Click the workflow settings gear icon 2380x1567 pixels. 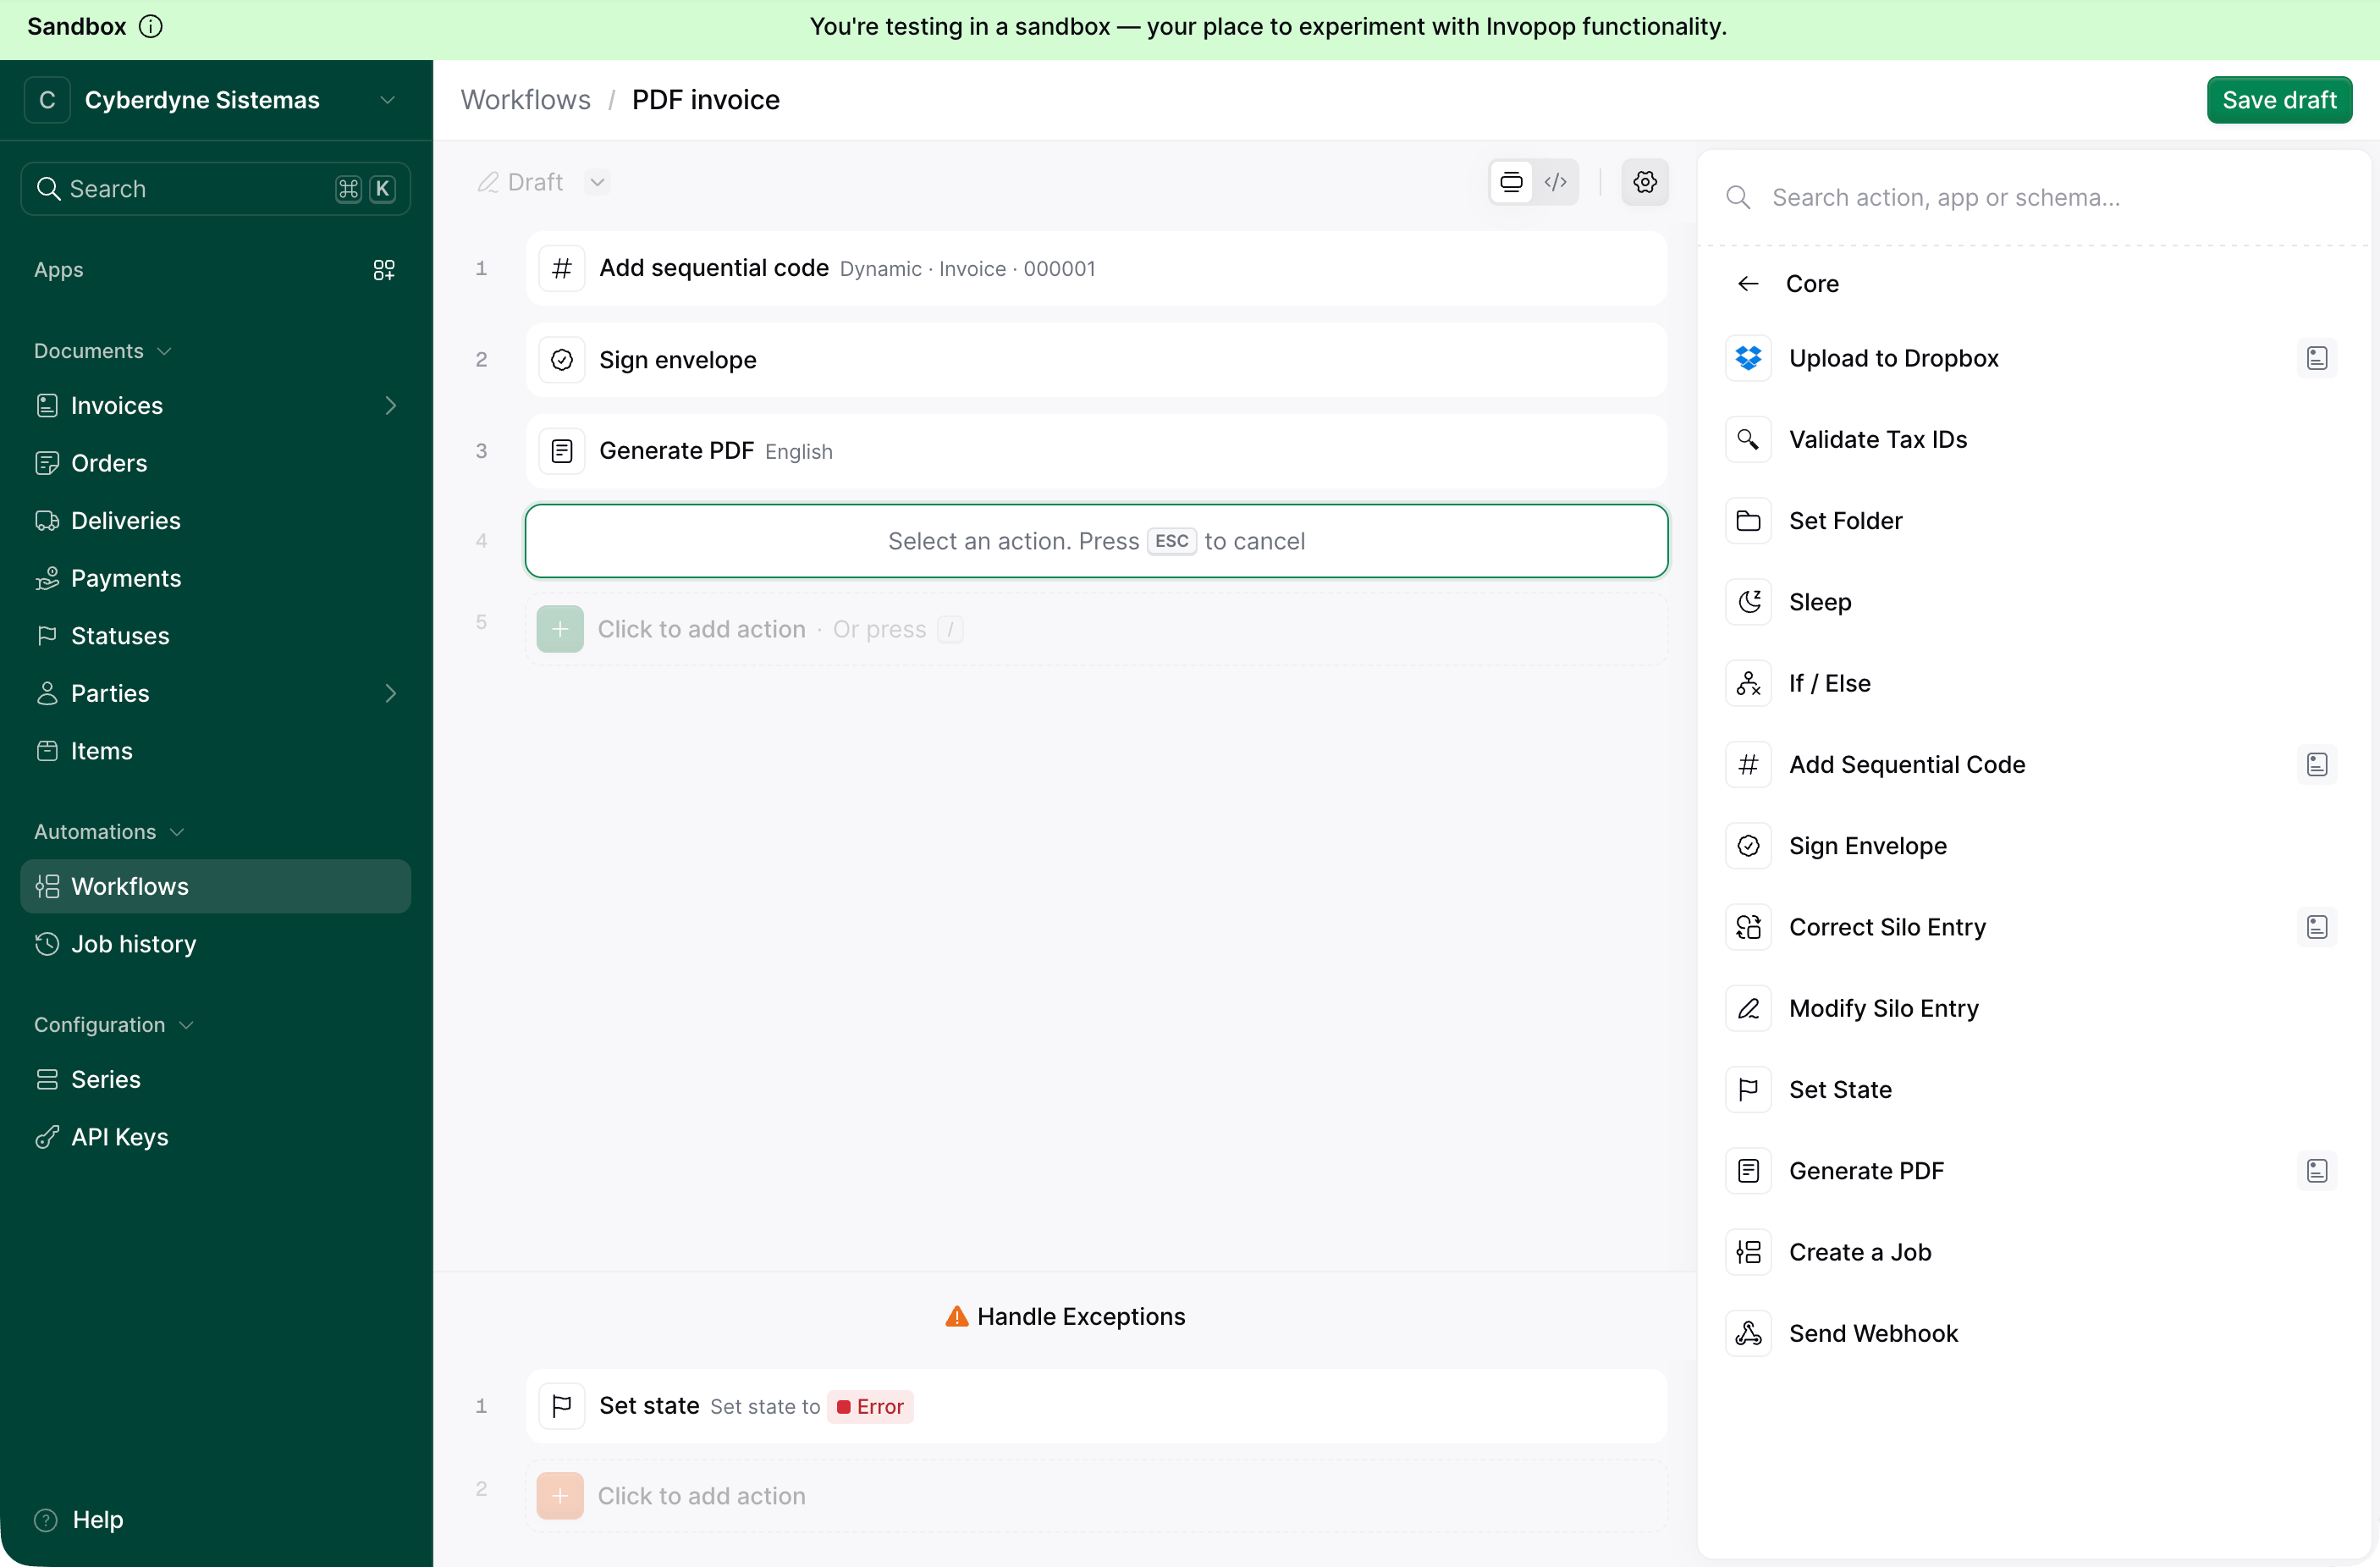[x=1645, y=182]
